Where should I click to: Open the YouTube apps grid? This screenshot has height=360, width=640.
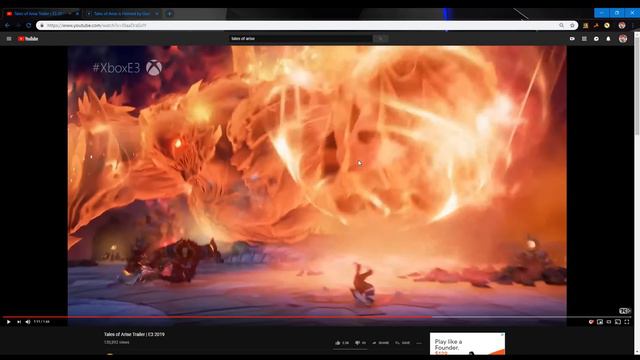(x=584, y=39)
